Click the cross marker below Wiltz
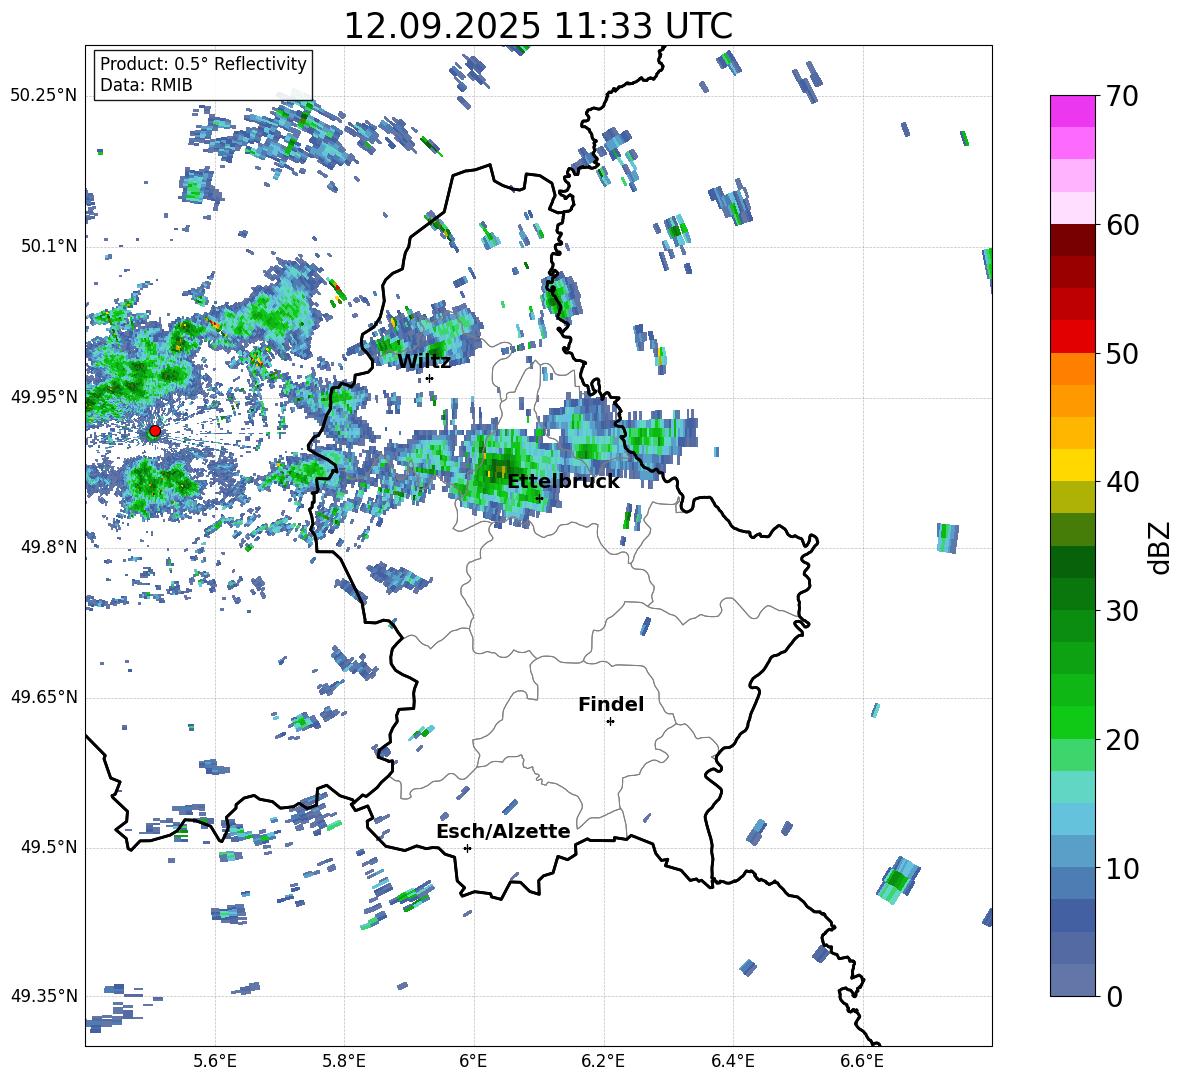 [x=430, y=378]
